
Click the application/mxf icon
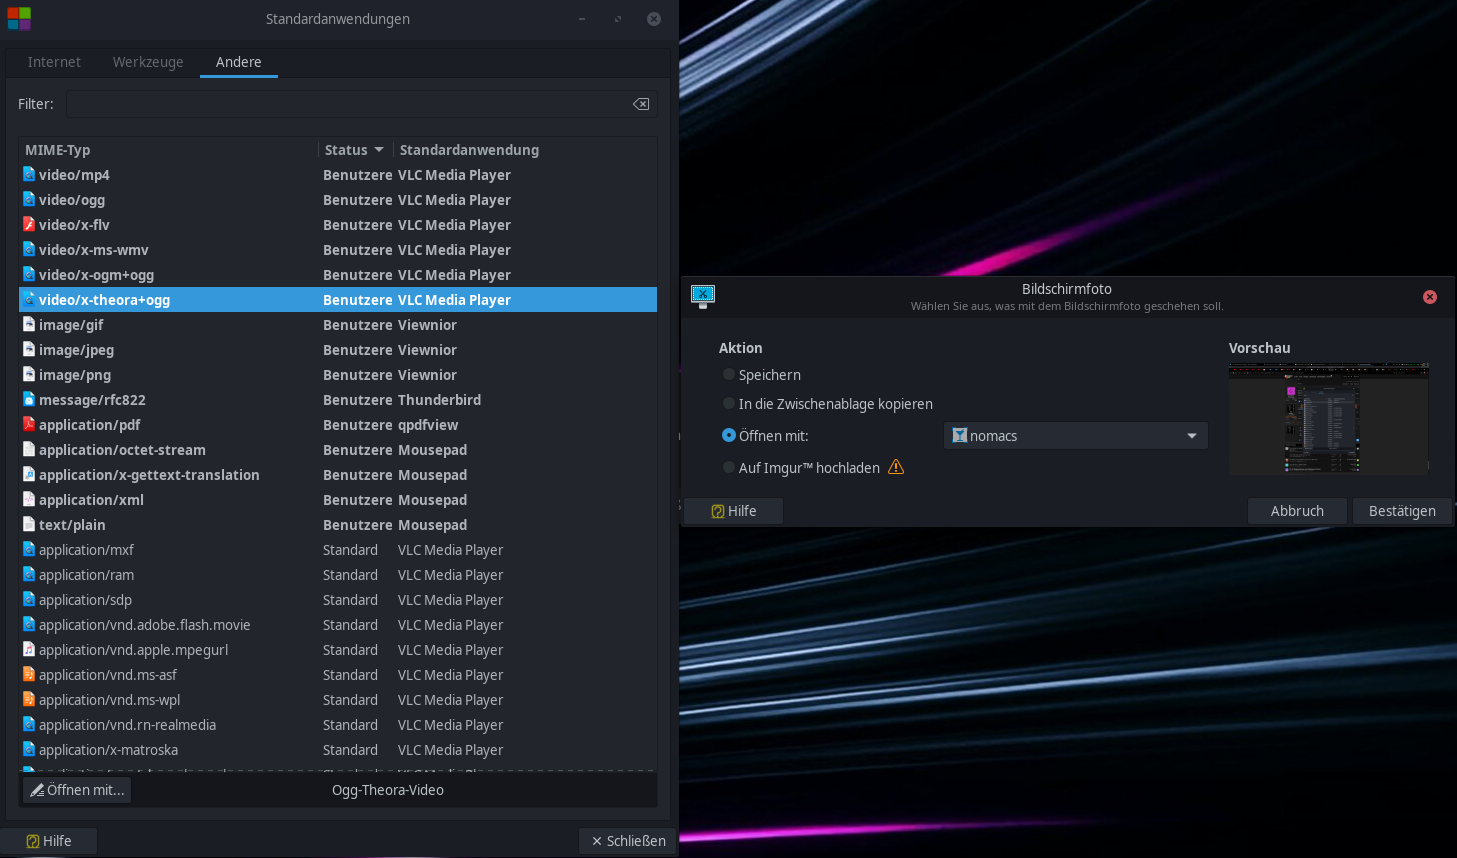tap(29, 549)
